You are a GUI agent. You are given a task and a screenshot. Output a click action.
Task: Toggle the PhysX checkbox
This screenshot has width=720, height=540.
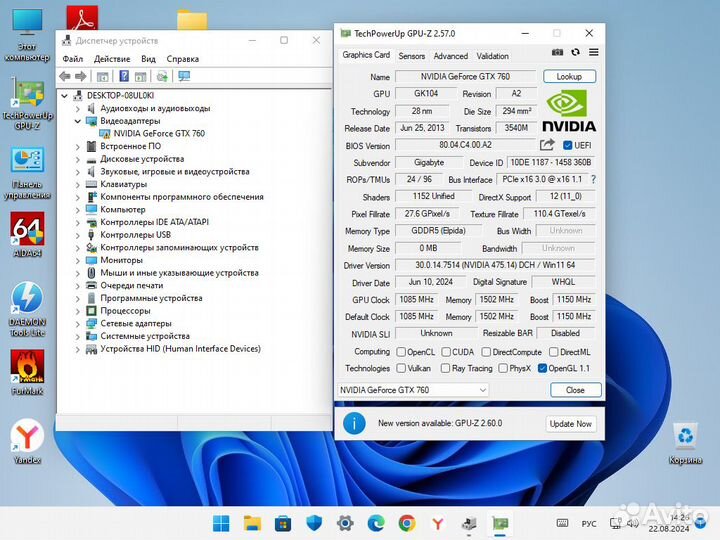click(503, 368)
